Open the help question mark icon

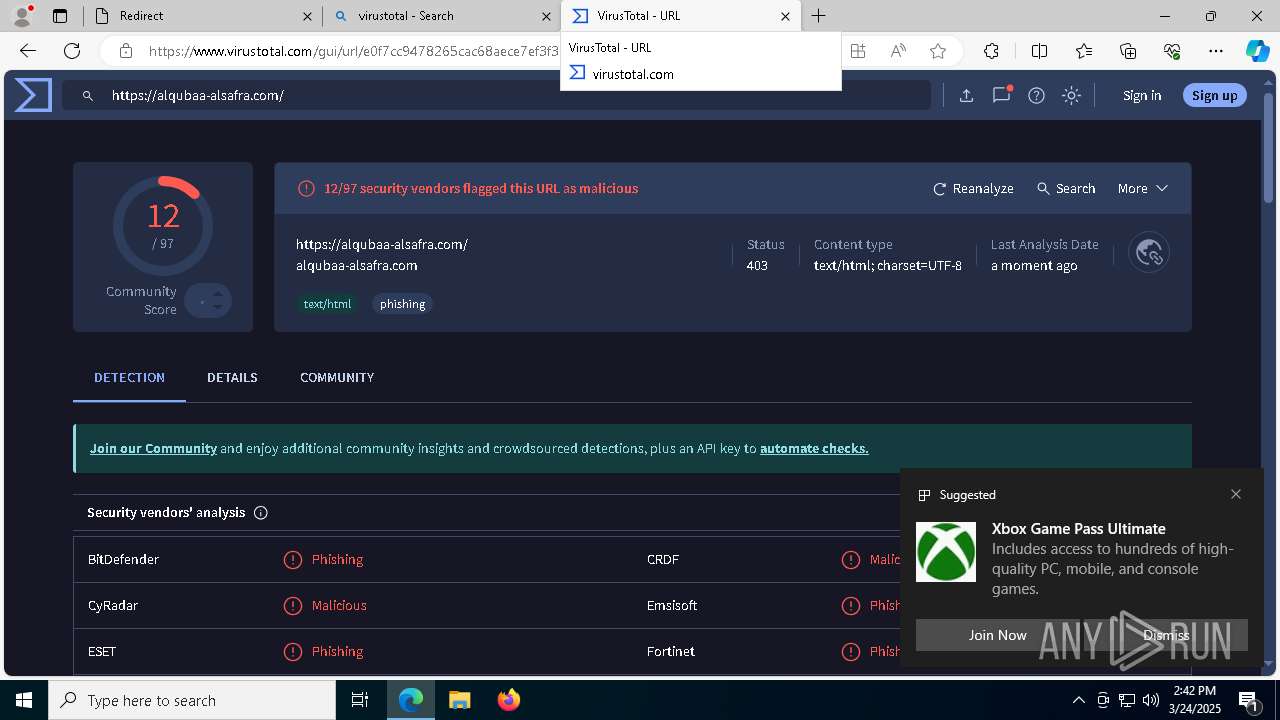pos(1036,95)
